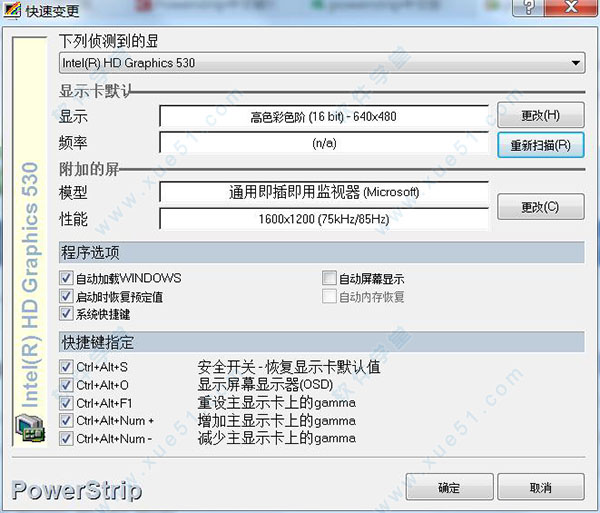
Task: Click performance field 1600x1200 (75kHz/85Hz)
Action: pos(324,219)
